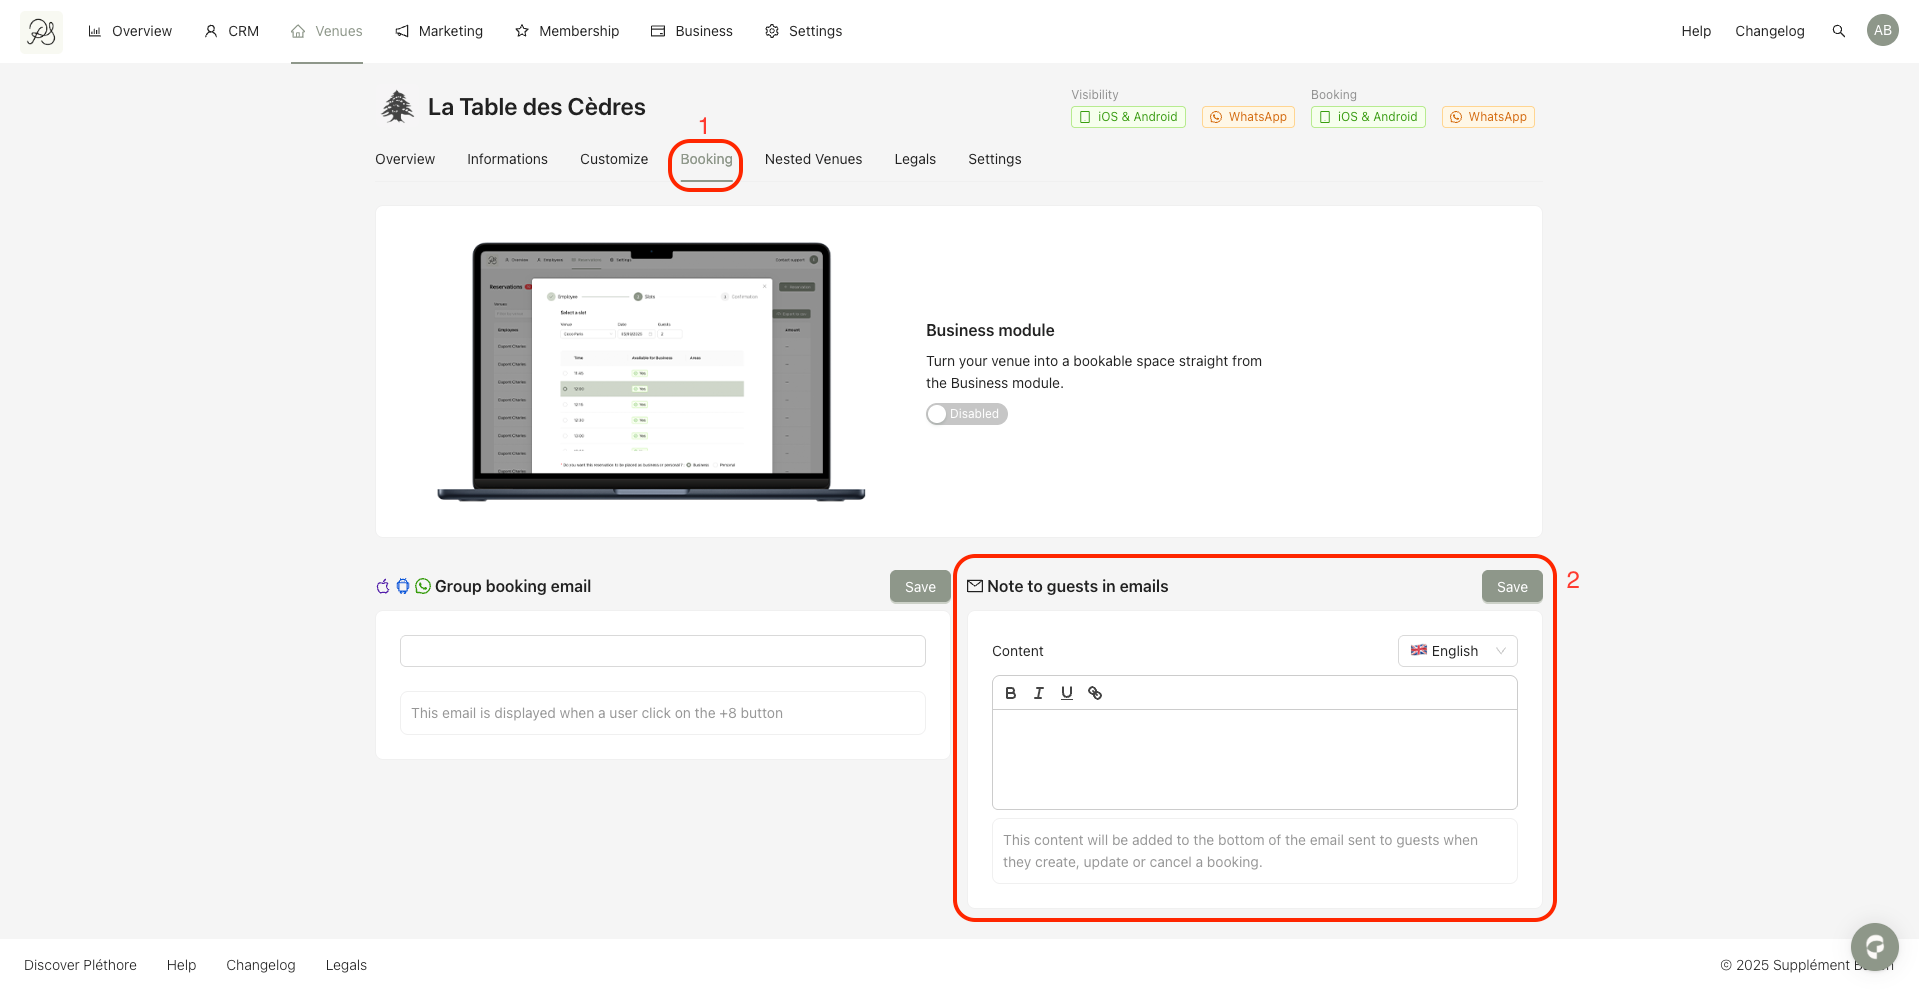Select the Booking tab
This screenshot has height=991, width=1919.
click(x=706, y=159)
